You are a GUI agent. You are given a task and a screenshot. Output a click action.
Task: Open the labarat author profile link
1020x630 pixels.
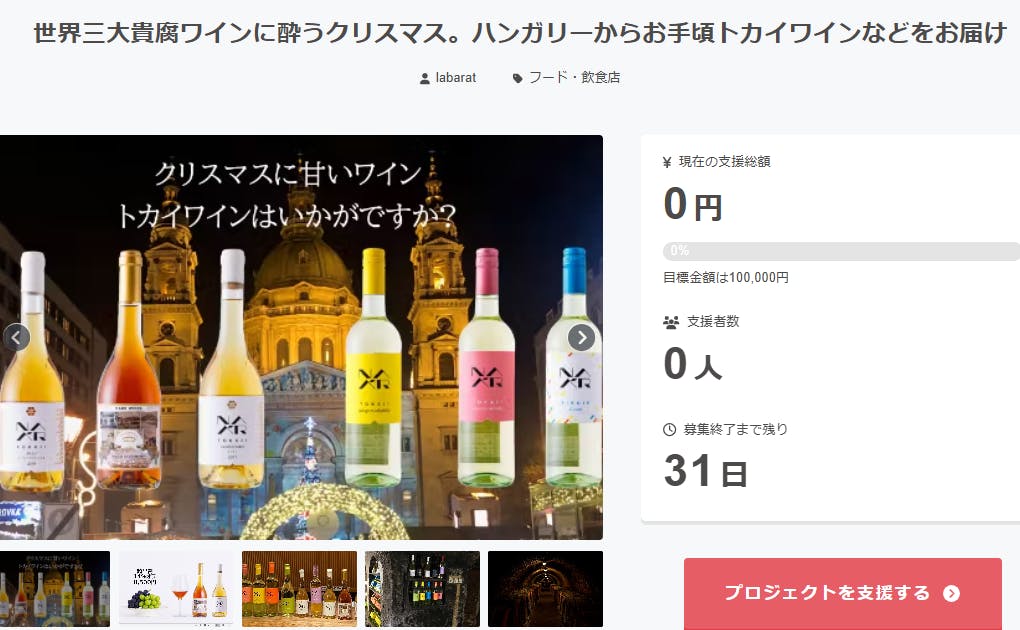[x=455, y=77]
